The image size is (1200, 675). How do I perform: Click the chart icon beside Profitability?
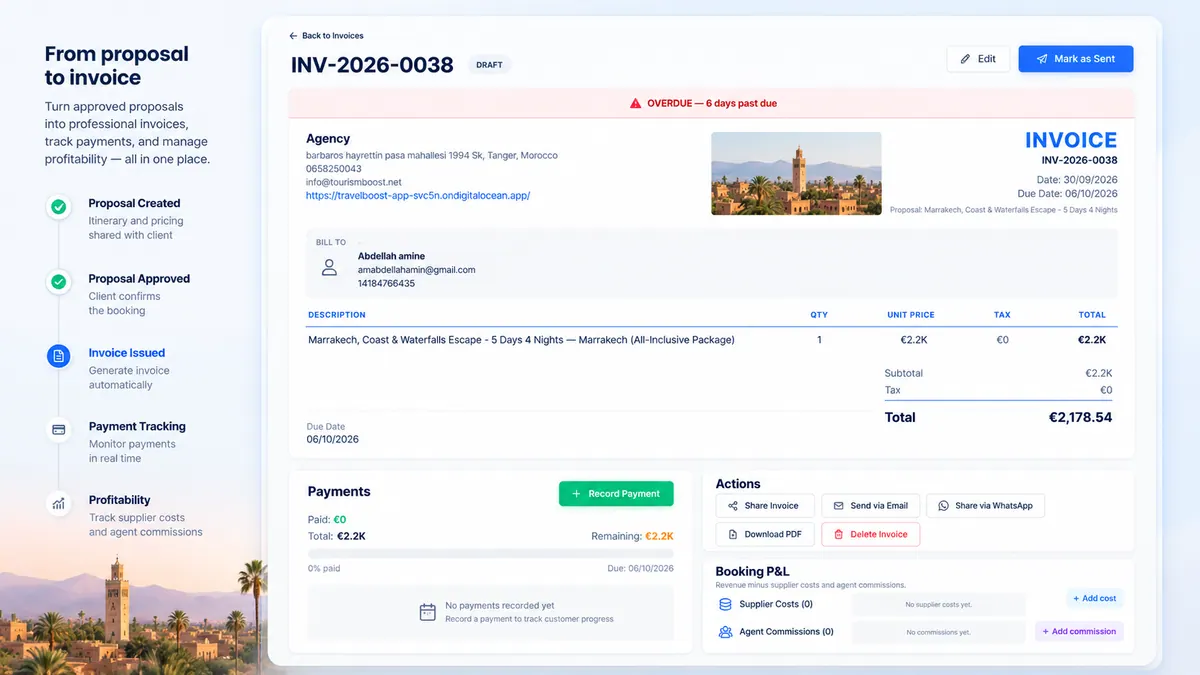point(59,504)
